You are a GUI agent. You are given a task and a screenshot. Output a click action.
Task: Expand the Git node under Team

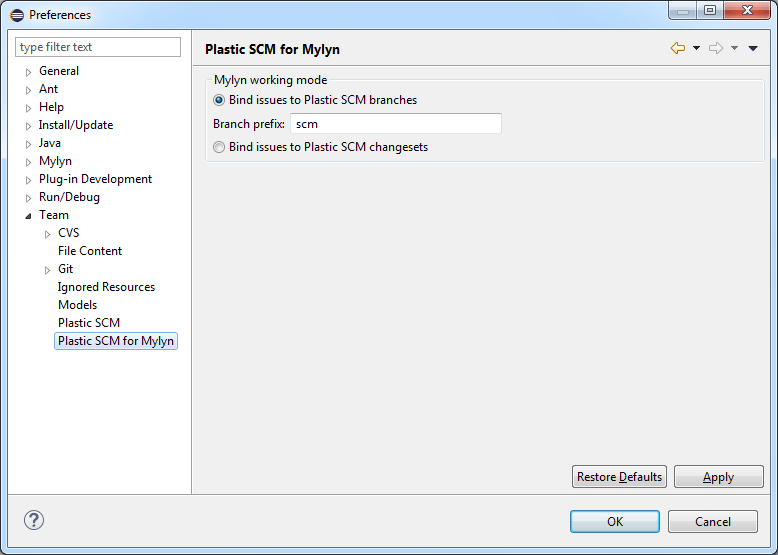click(x=47, y=270)
